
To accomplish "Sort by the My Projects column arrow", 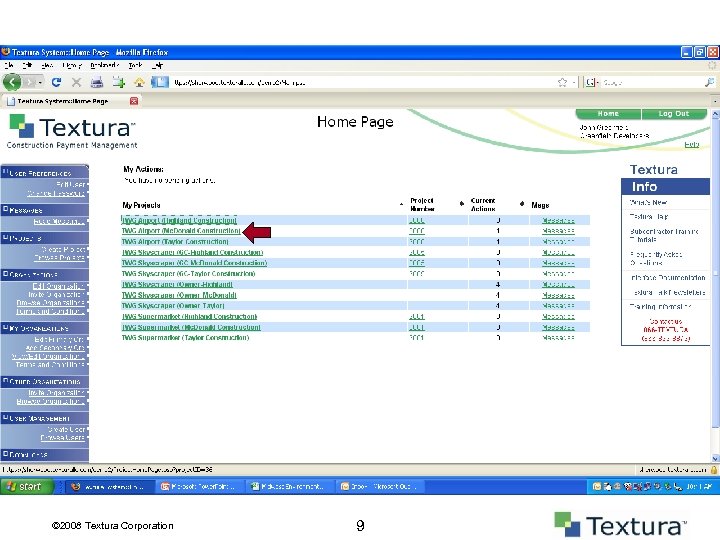I will point(401,204).
